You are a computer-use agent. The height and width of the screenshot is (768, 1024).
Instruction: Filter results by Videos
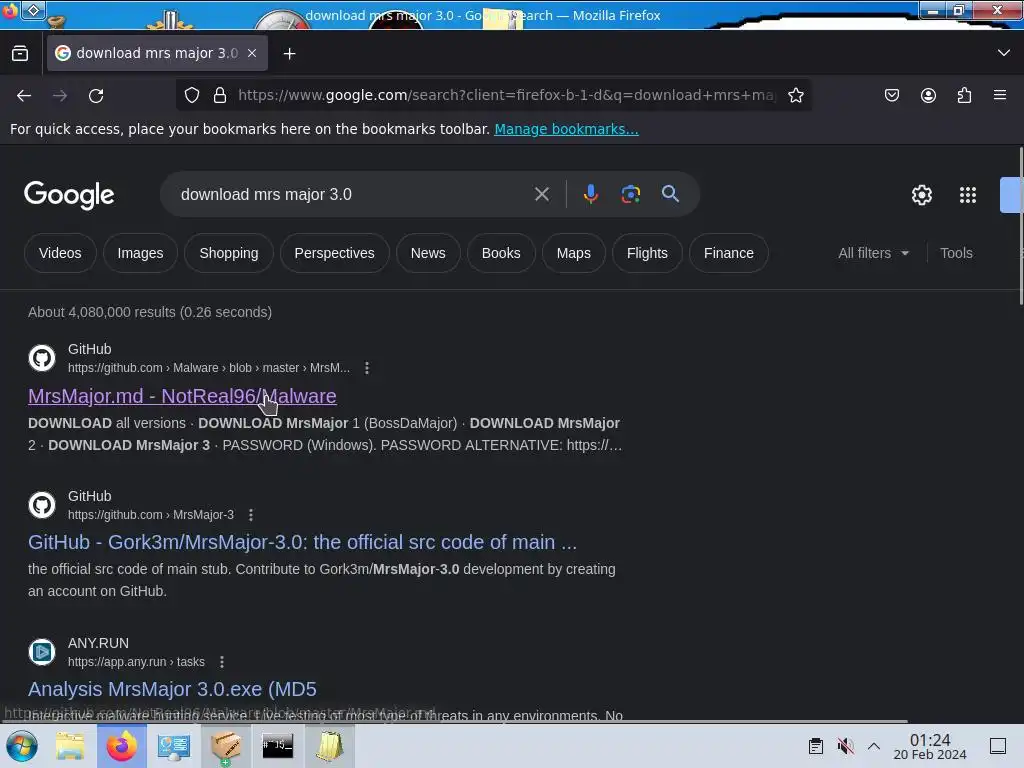pyautogui.click(x=60, y=253)
